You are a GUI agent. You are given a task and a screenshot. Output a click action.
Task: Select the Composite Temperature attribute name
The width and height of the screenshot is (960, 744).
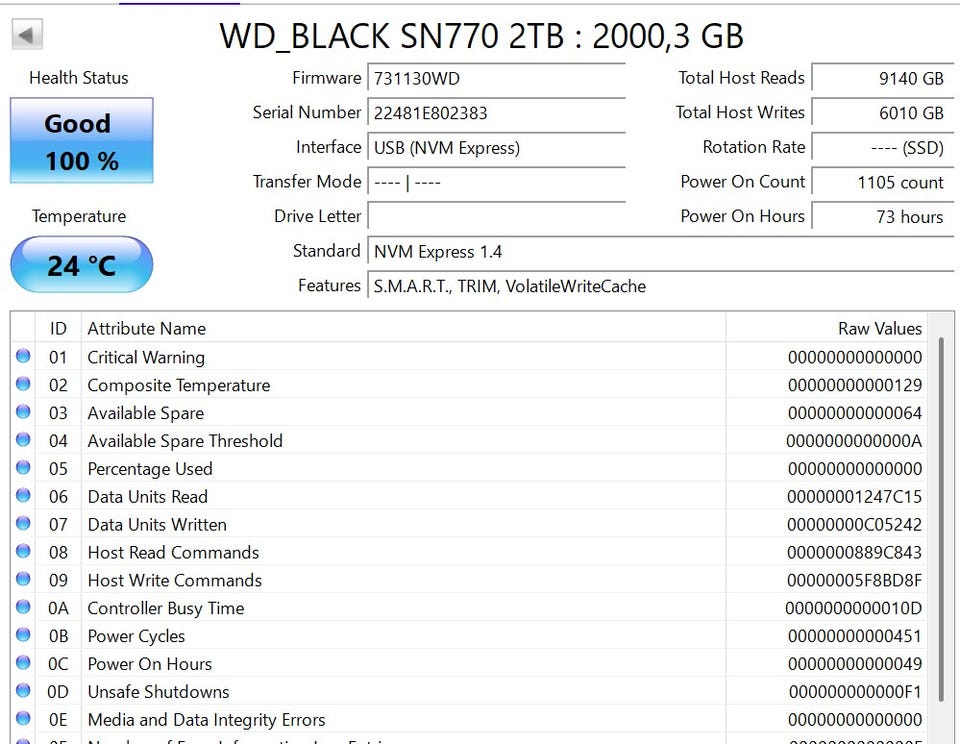point(179,385)
